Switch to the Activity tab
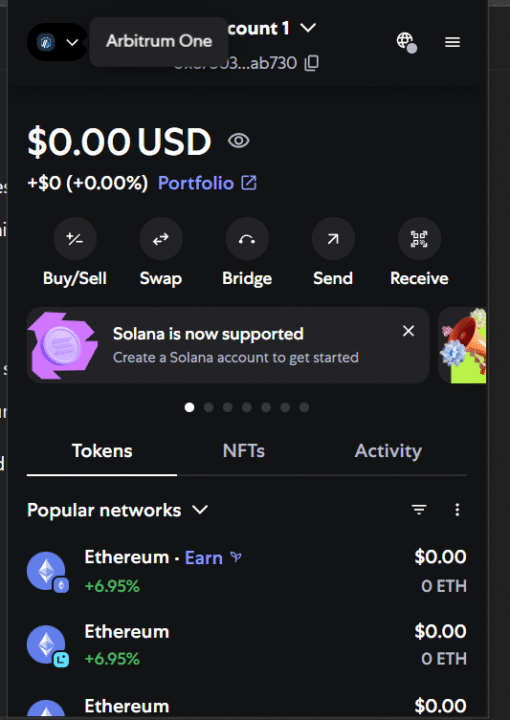Viewport: 510px width, 720px height. point(388,451)
